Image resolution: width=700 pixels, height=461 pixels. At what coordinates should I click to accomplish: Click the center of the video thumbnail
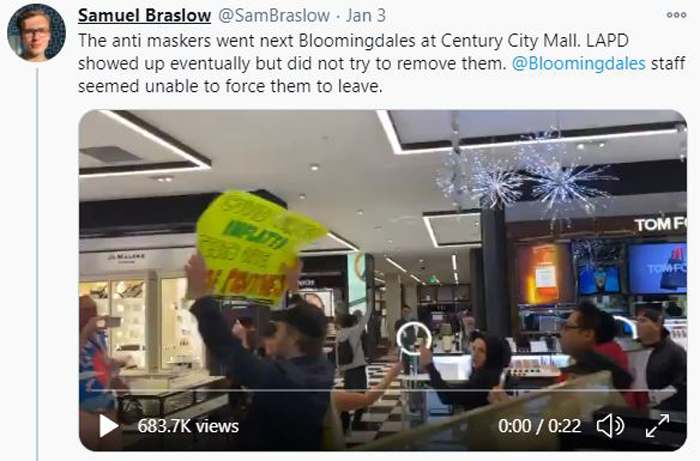(383, 280)
